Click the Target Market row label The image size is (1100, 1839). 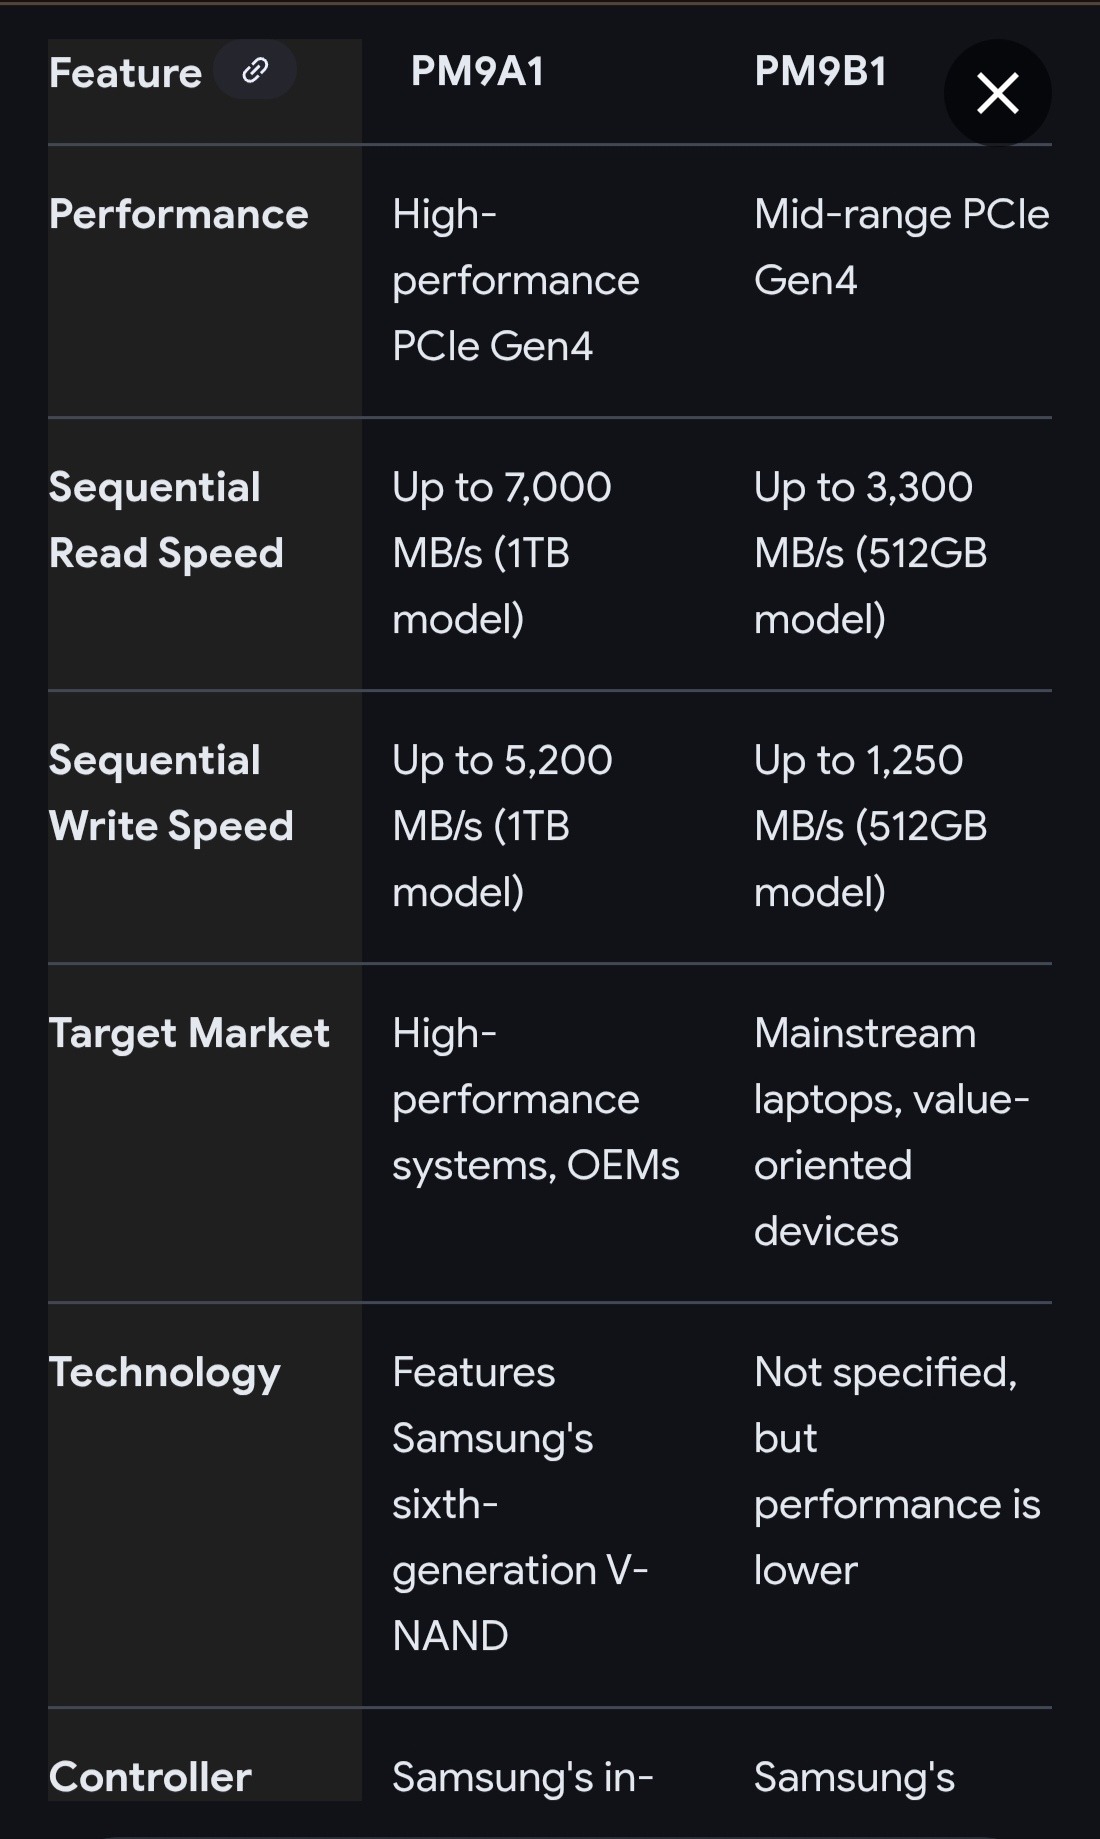[189, 1033]
